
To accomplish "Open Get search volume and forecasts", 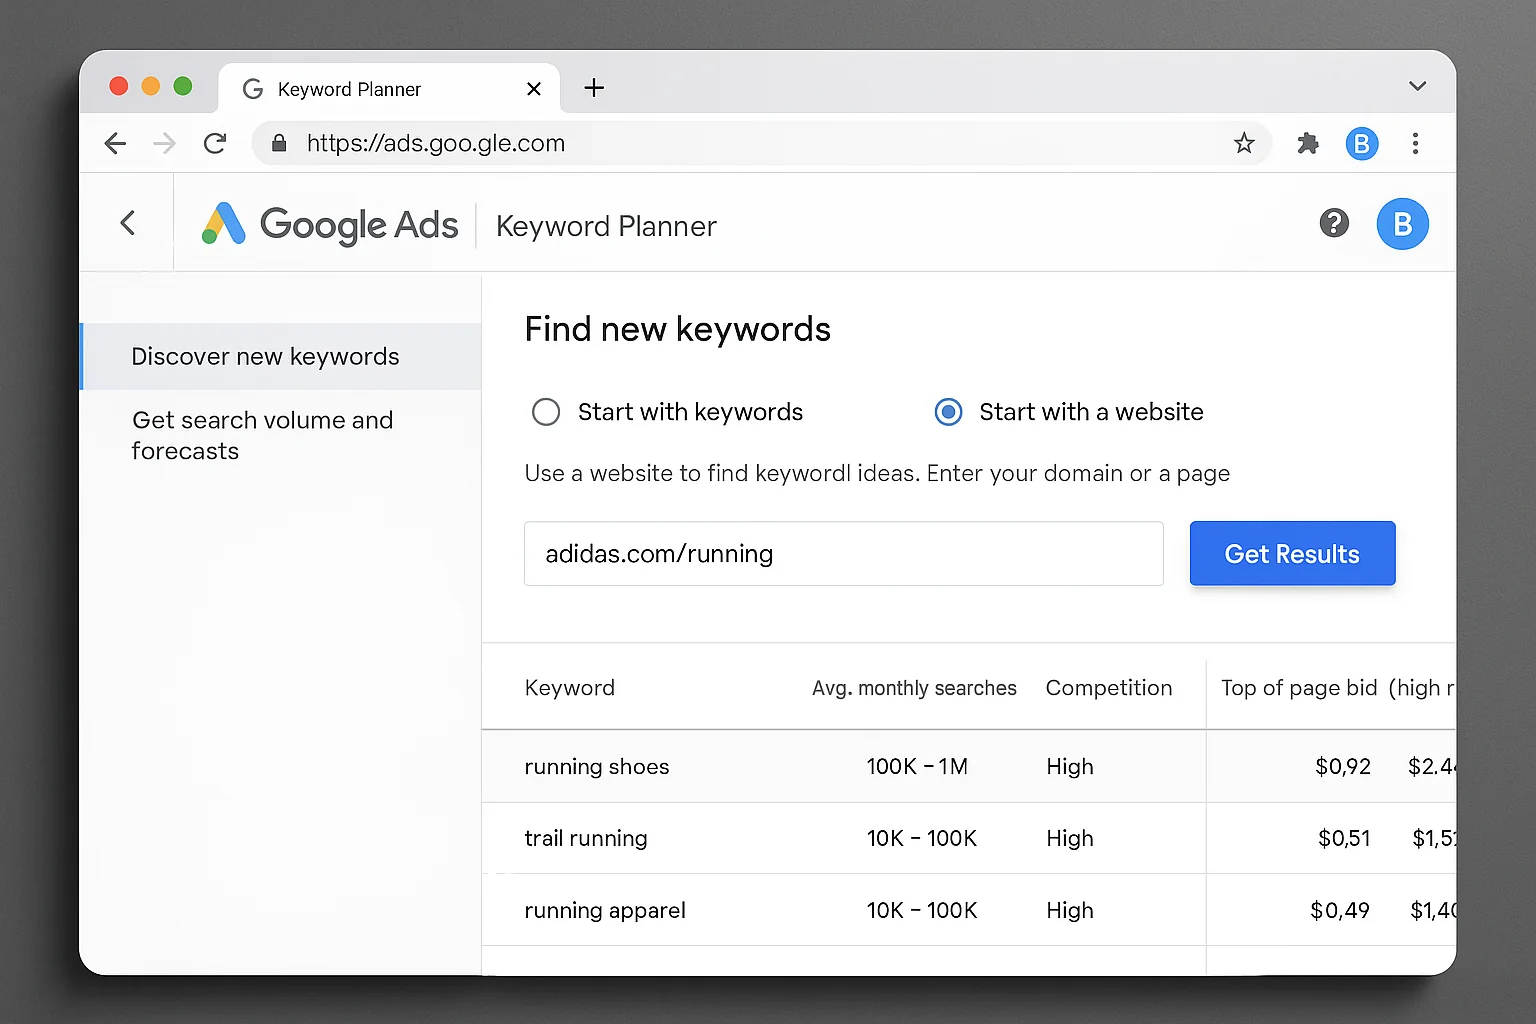I will tap(263, 435).
